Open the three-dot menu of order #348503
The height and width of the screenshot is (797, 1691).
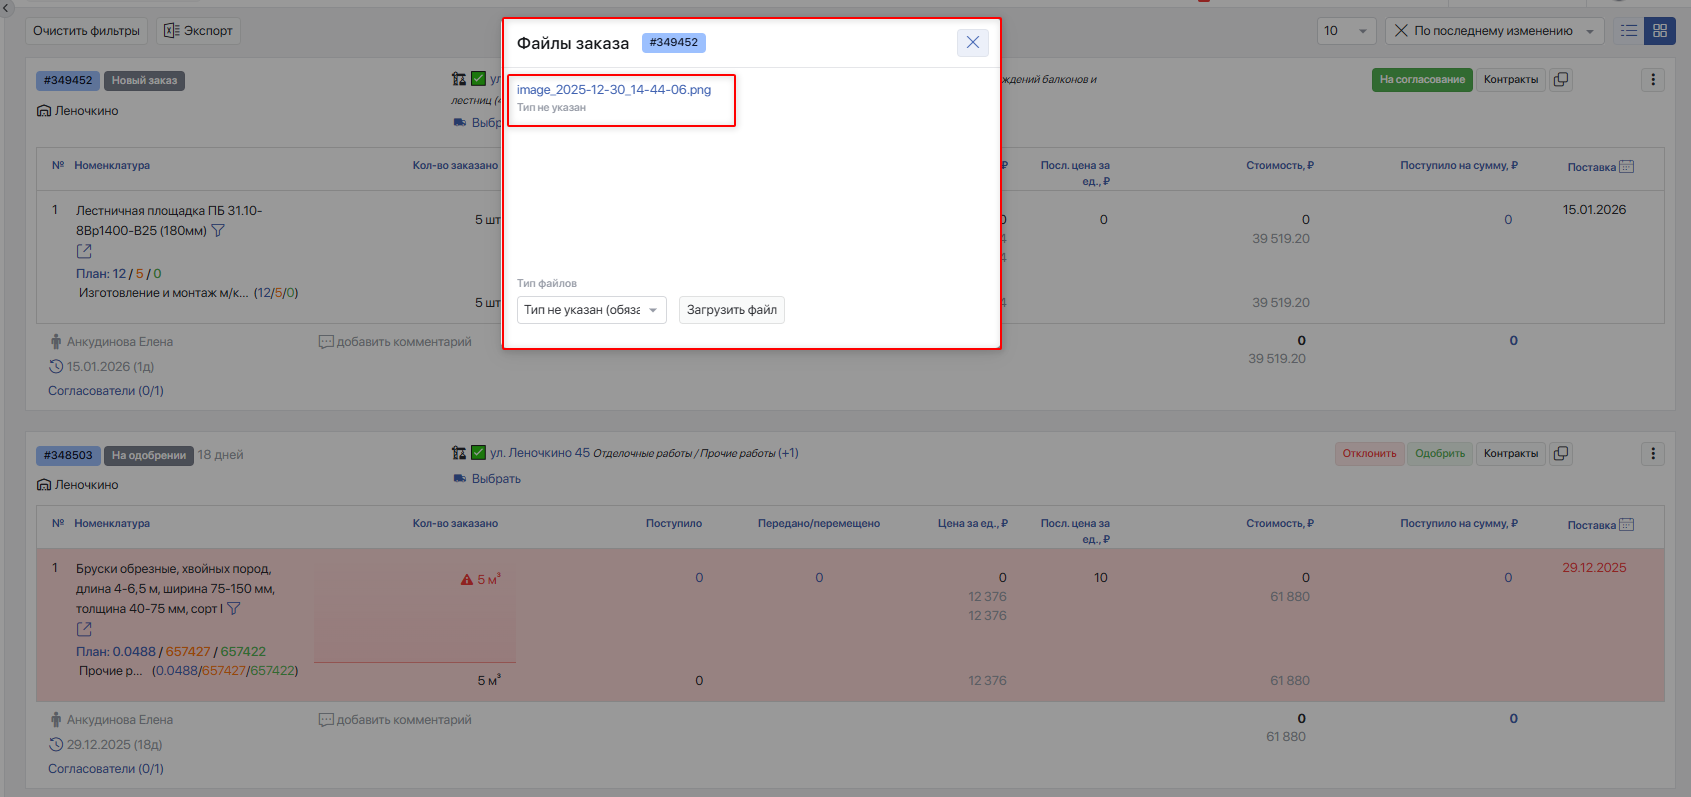tap(1653, 454)
